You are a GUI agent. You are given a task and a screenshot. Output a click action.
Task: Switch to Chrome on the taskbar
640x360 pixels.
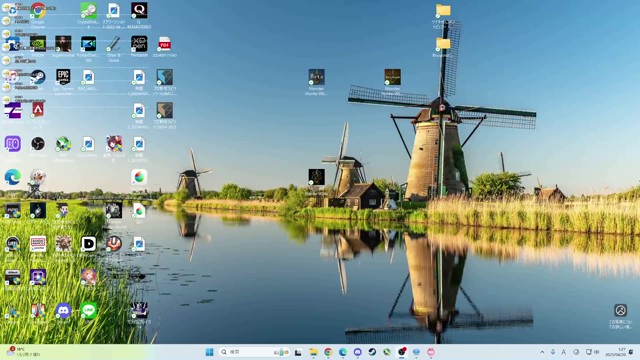tap(328, 352)
